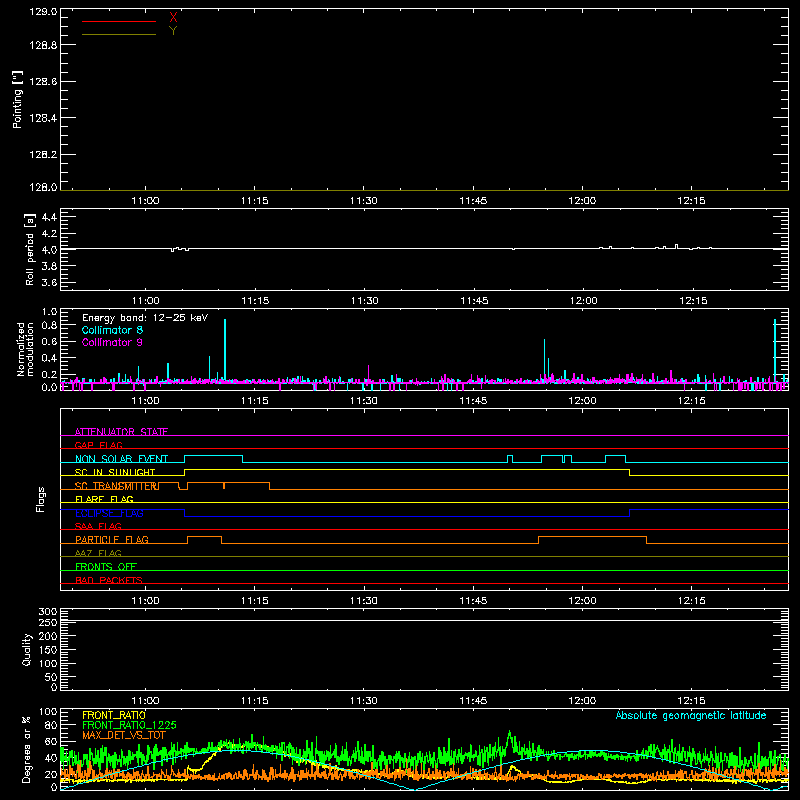Click the BAD_PACKETS flag label
Image resolution: width=800 pixels, height=800 pixels.
coord(108,580)
